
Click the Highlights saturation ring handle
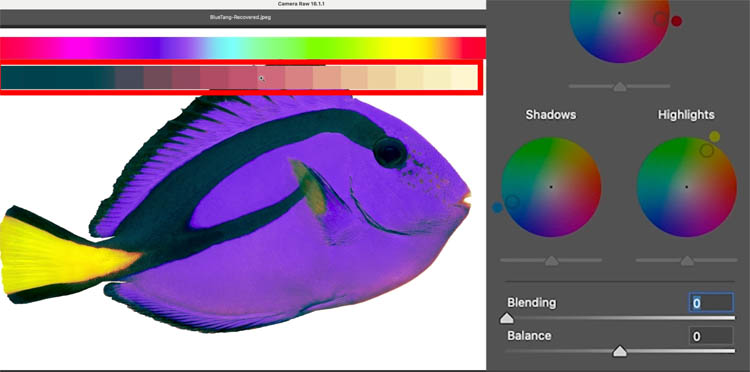click(706, 151)
